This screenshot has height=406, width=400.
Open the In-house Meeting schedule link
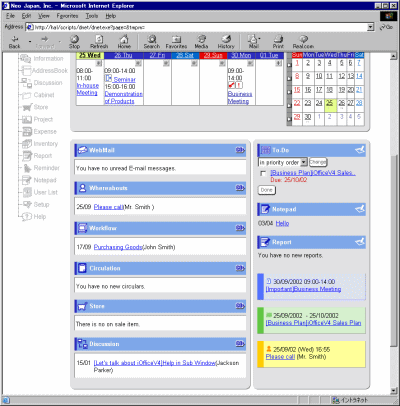click(x=87, y=89)
